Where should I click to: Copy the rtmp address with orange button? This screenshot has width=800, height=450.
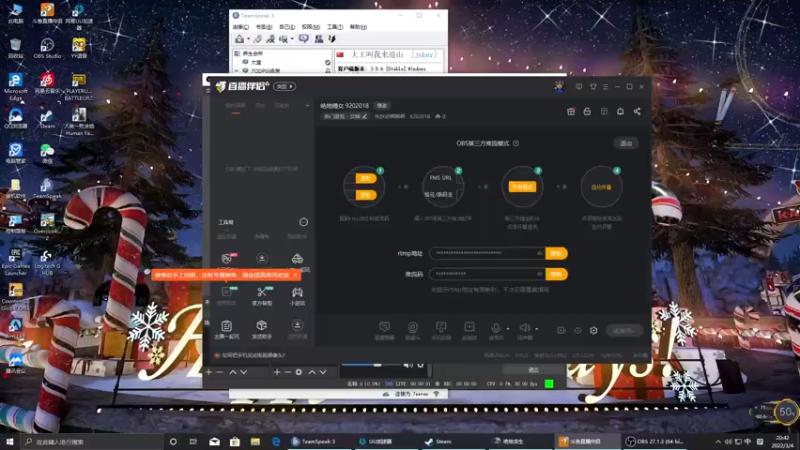pos(556,253)
